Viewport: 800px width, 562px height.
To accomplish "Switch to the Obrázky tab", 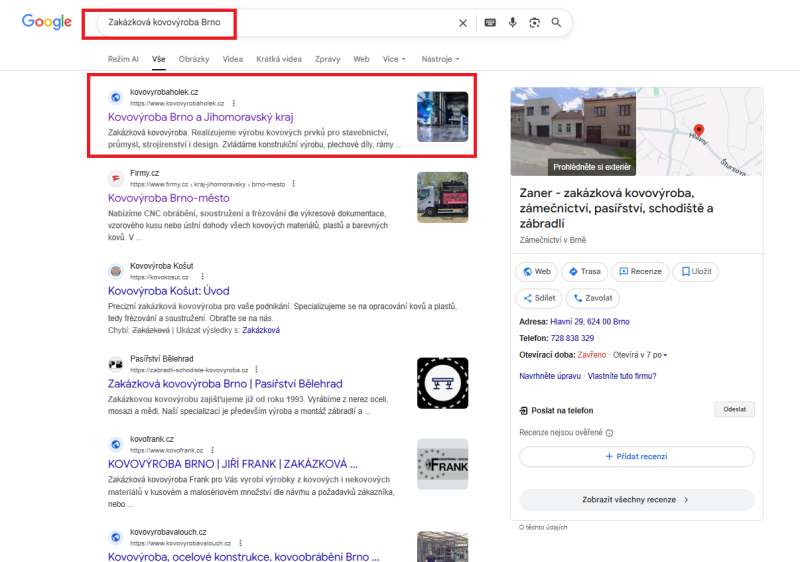I will click(194, 59).
